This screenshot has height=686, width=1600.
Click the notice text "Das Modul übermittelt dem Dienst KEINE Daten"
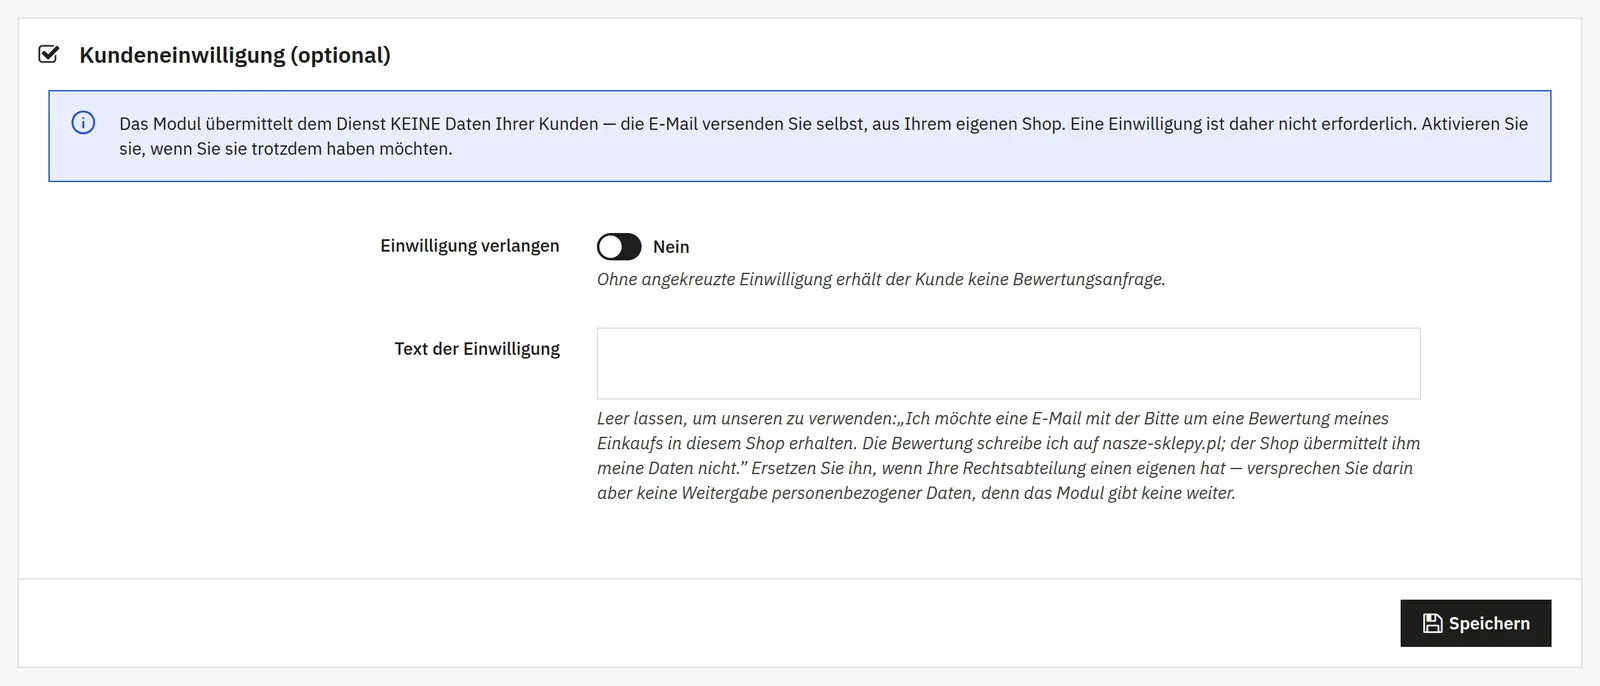[x=823, y=136]
